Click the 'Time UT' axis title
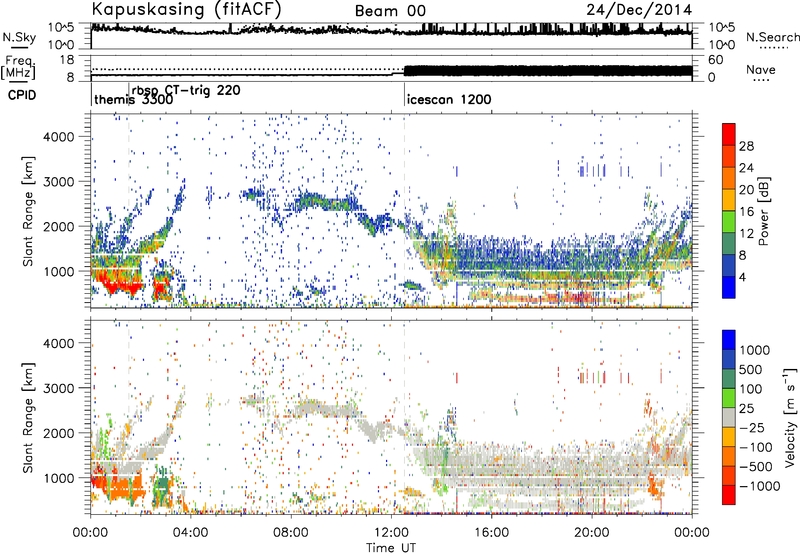The height and width of the screenshot is (554, 800). click(391, 548)
